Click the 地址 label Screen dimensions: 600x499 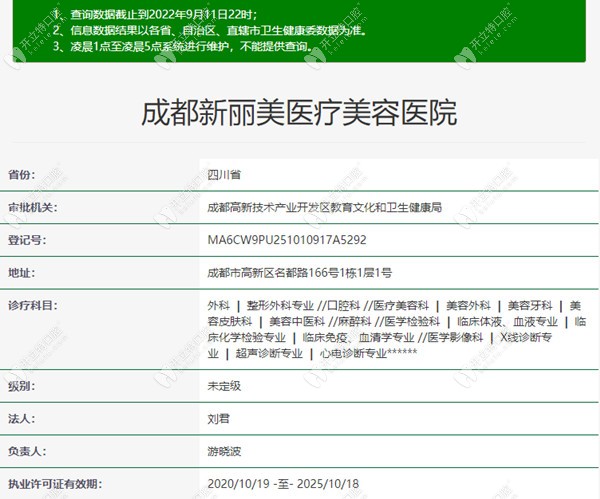(21, 273)
